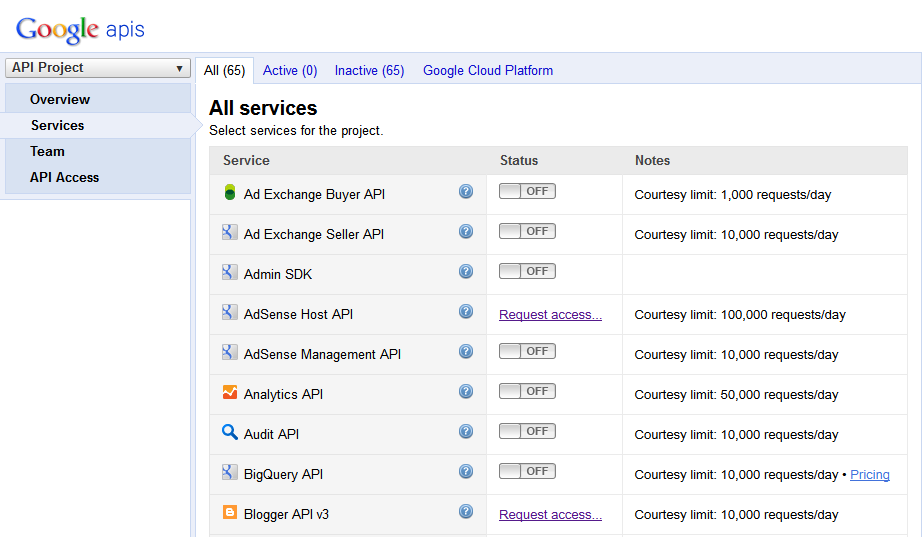Click the Analytics API service name

point(283,394)
